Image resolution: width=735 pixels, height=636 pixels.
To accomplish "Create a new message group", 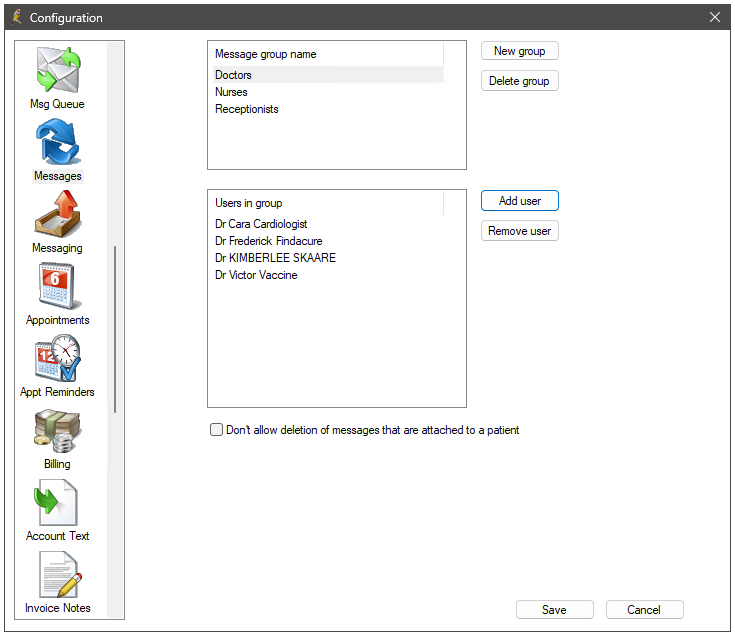I will (519, 51).
